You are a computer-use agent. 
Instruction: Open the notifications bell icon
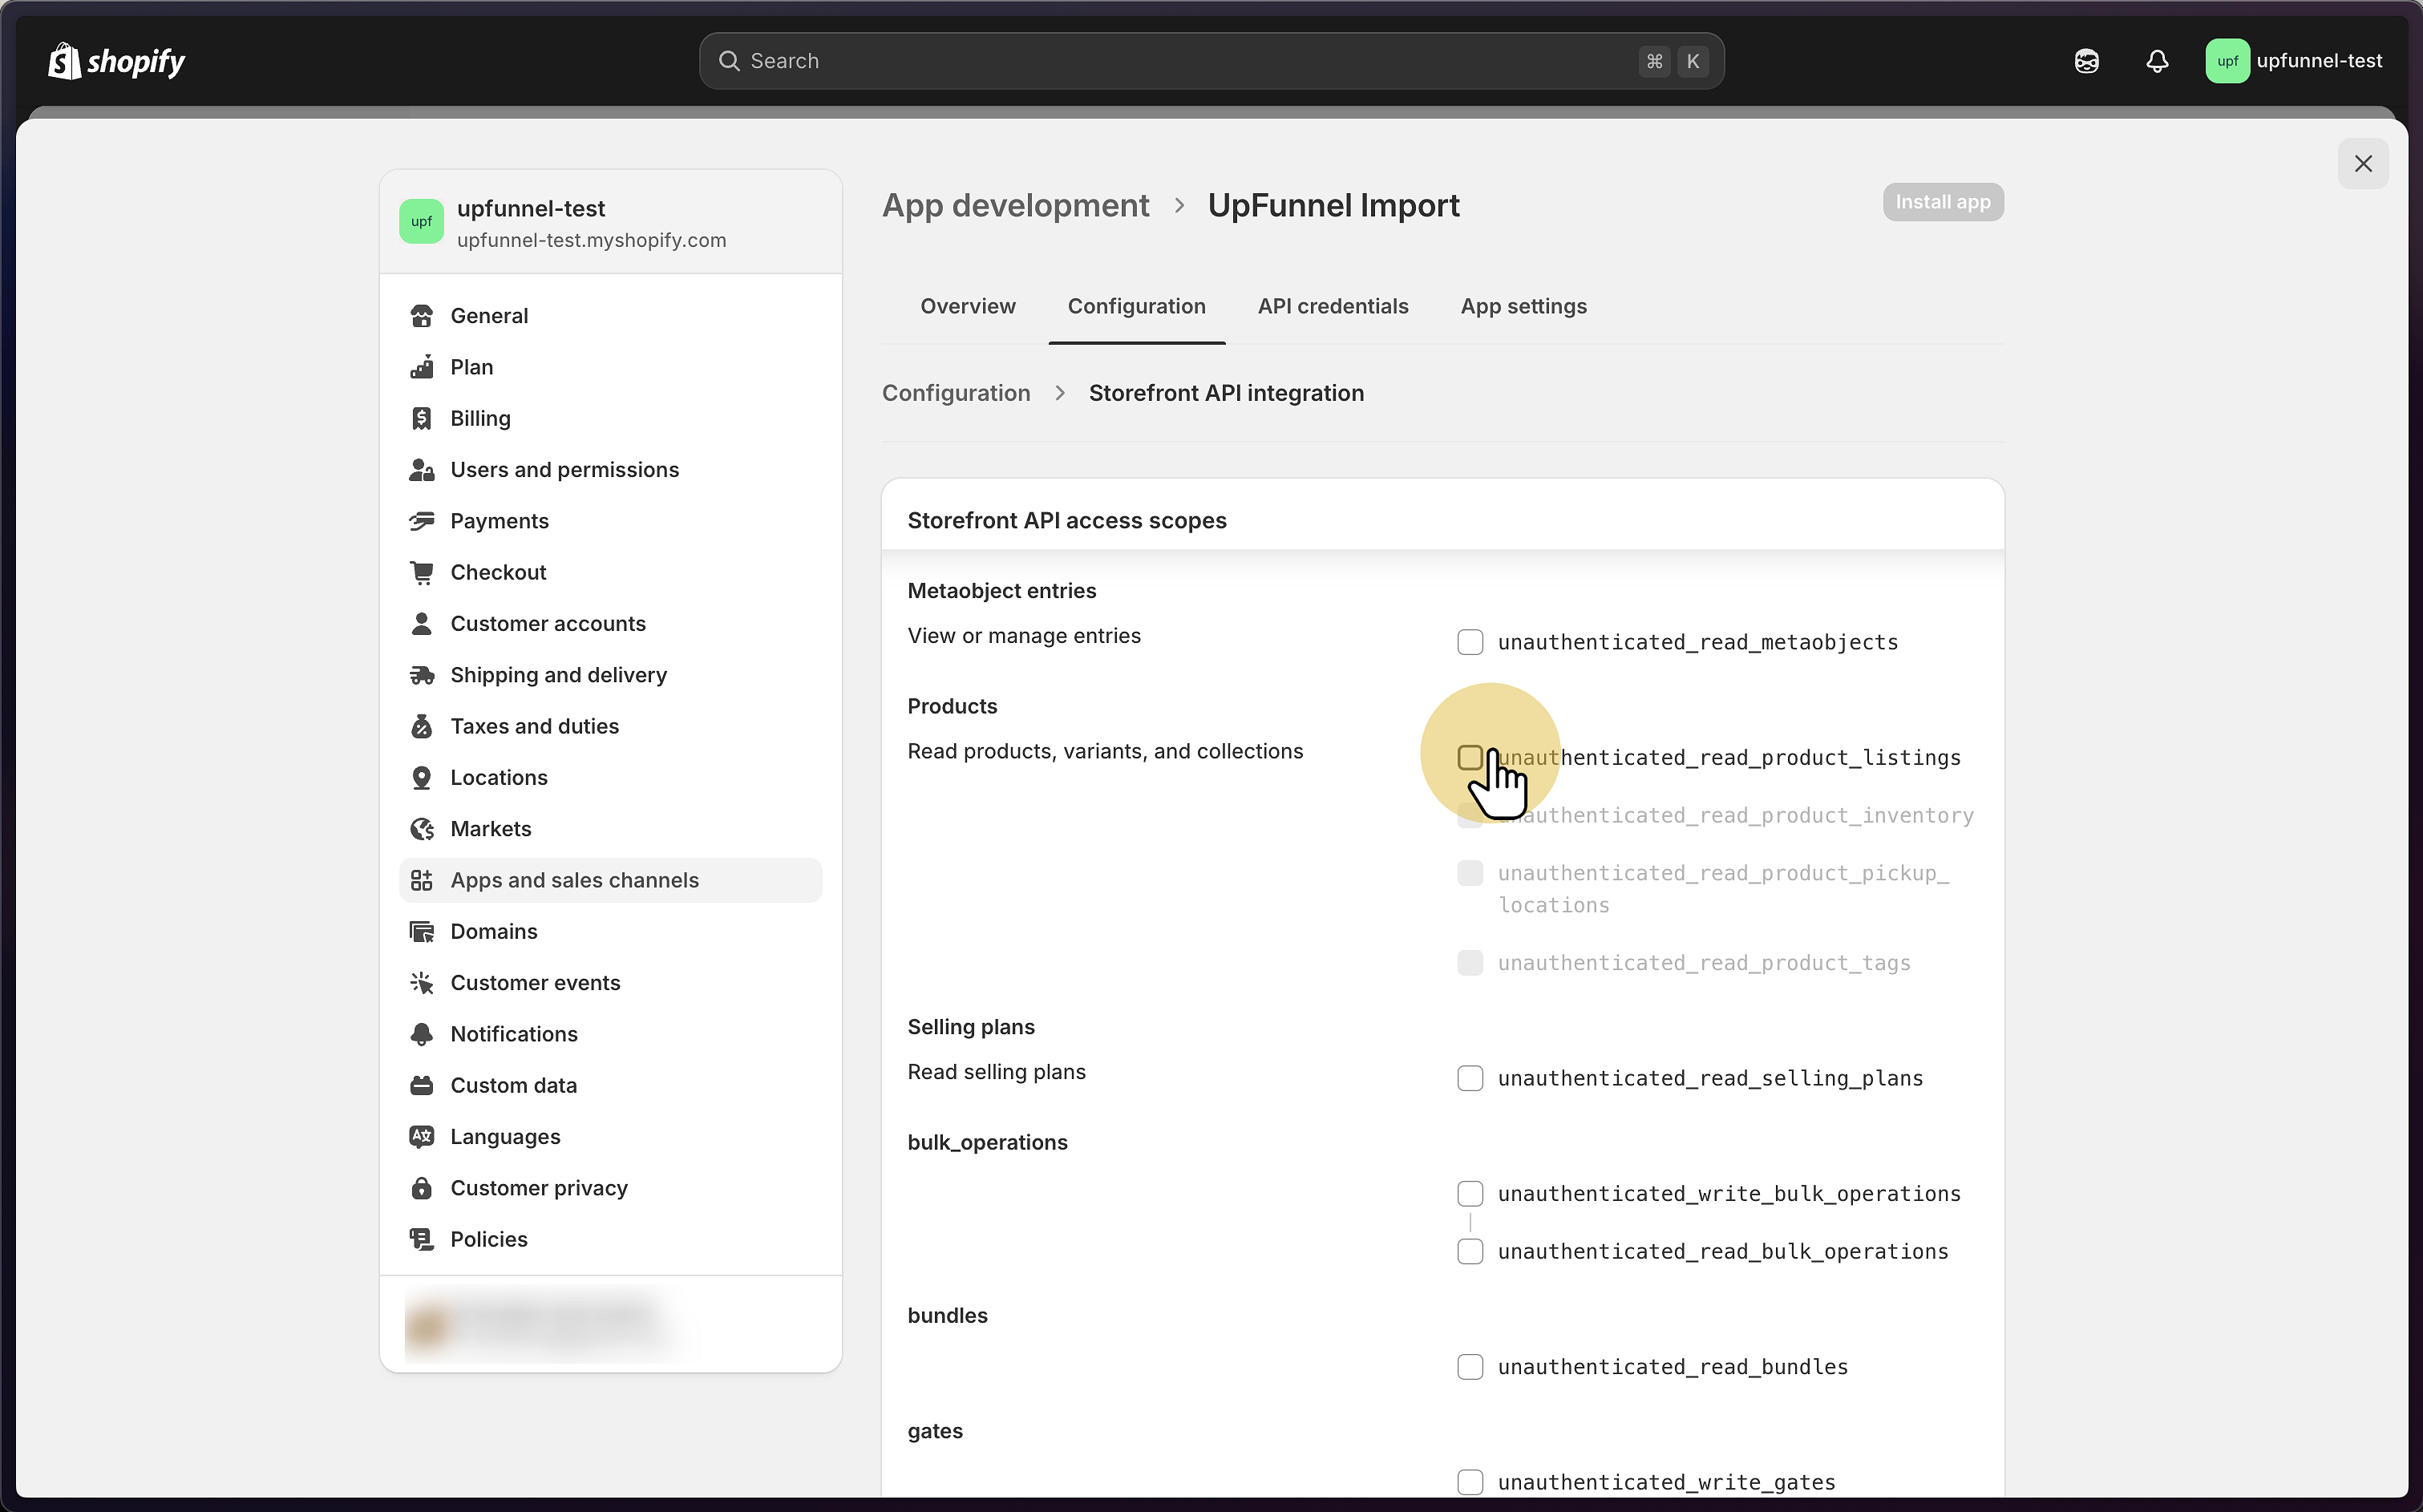coord(2157,61)
